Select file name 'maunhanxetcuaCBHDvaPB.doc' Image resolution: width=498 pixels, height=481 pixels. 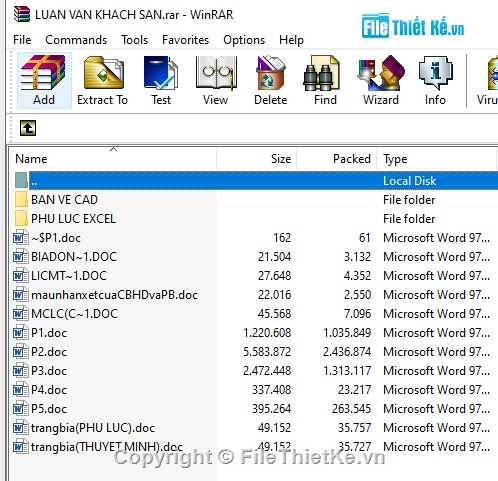[x=114, y=295]
